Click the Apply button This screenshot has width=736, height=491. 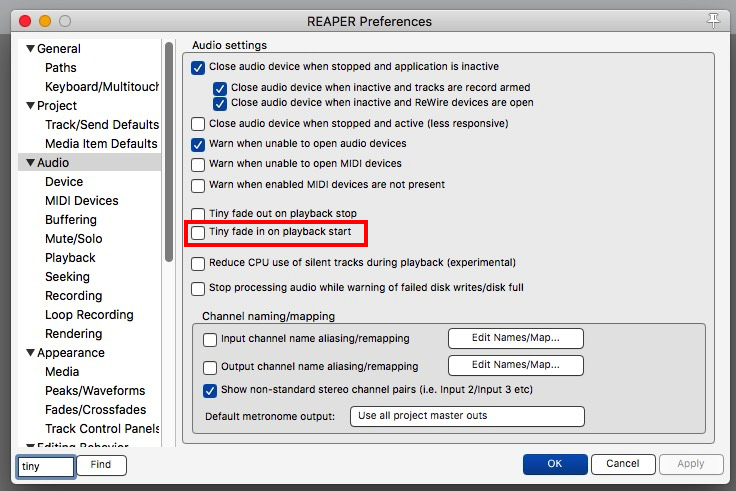tap(690, 464)
